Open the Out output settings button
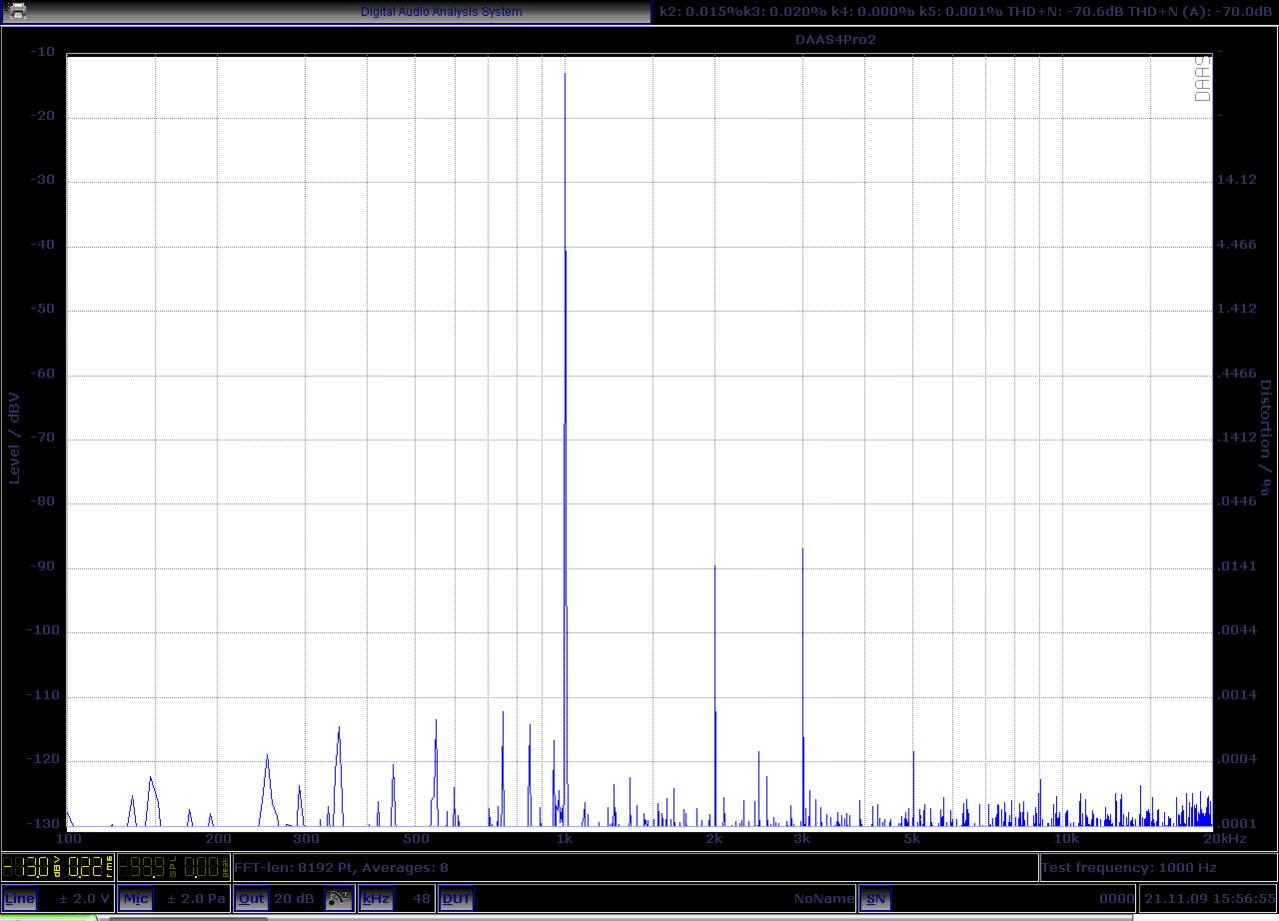This screenshot has height=921, width=1279. click(252, 898)
